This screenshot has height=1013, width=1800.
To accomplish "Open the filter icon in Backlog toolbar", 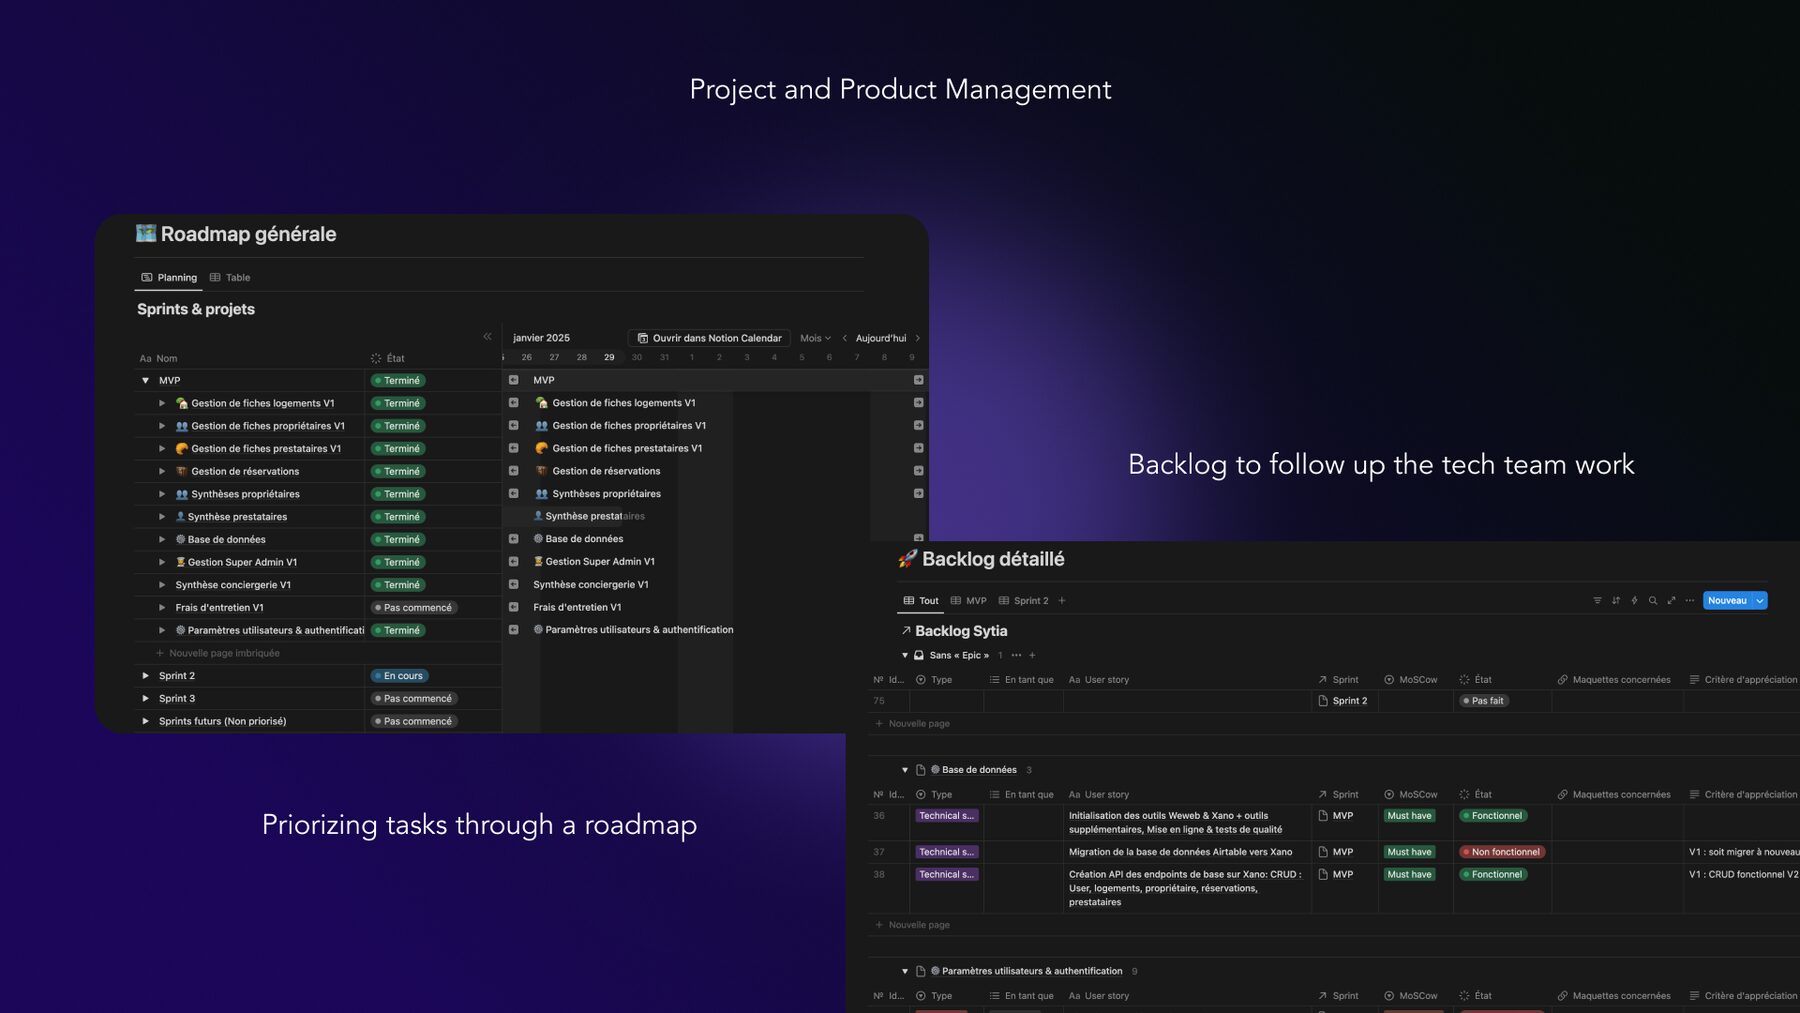I will 1597,601.
